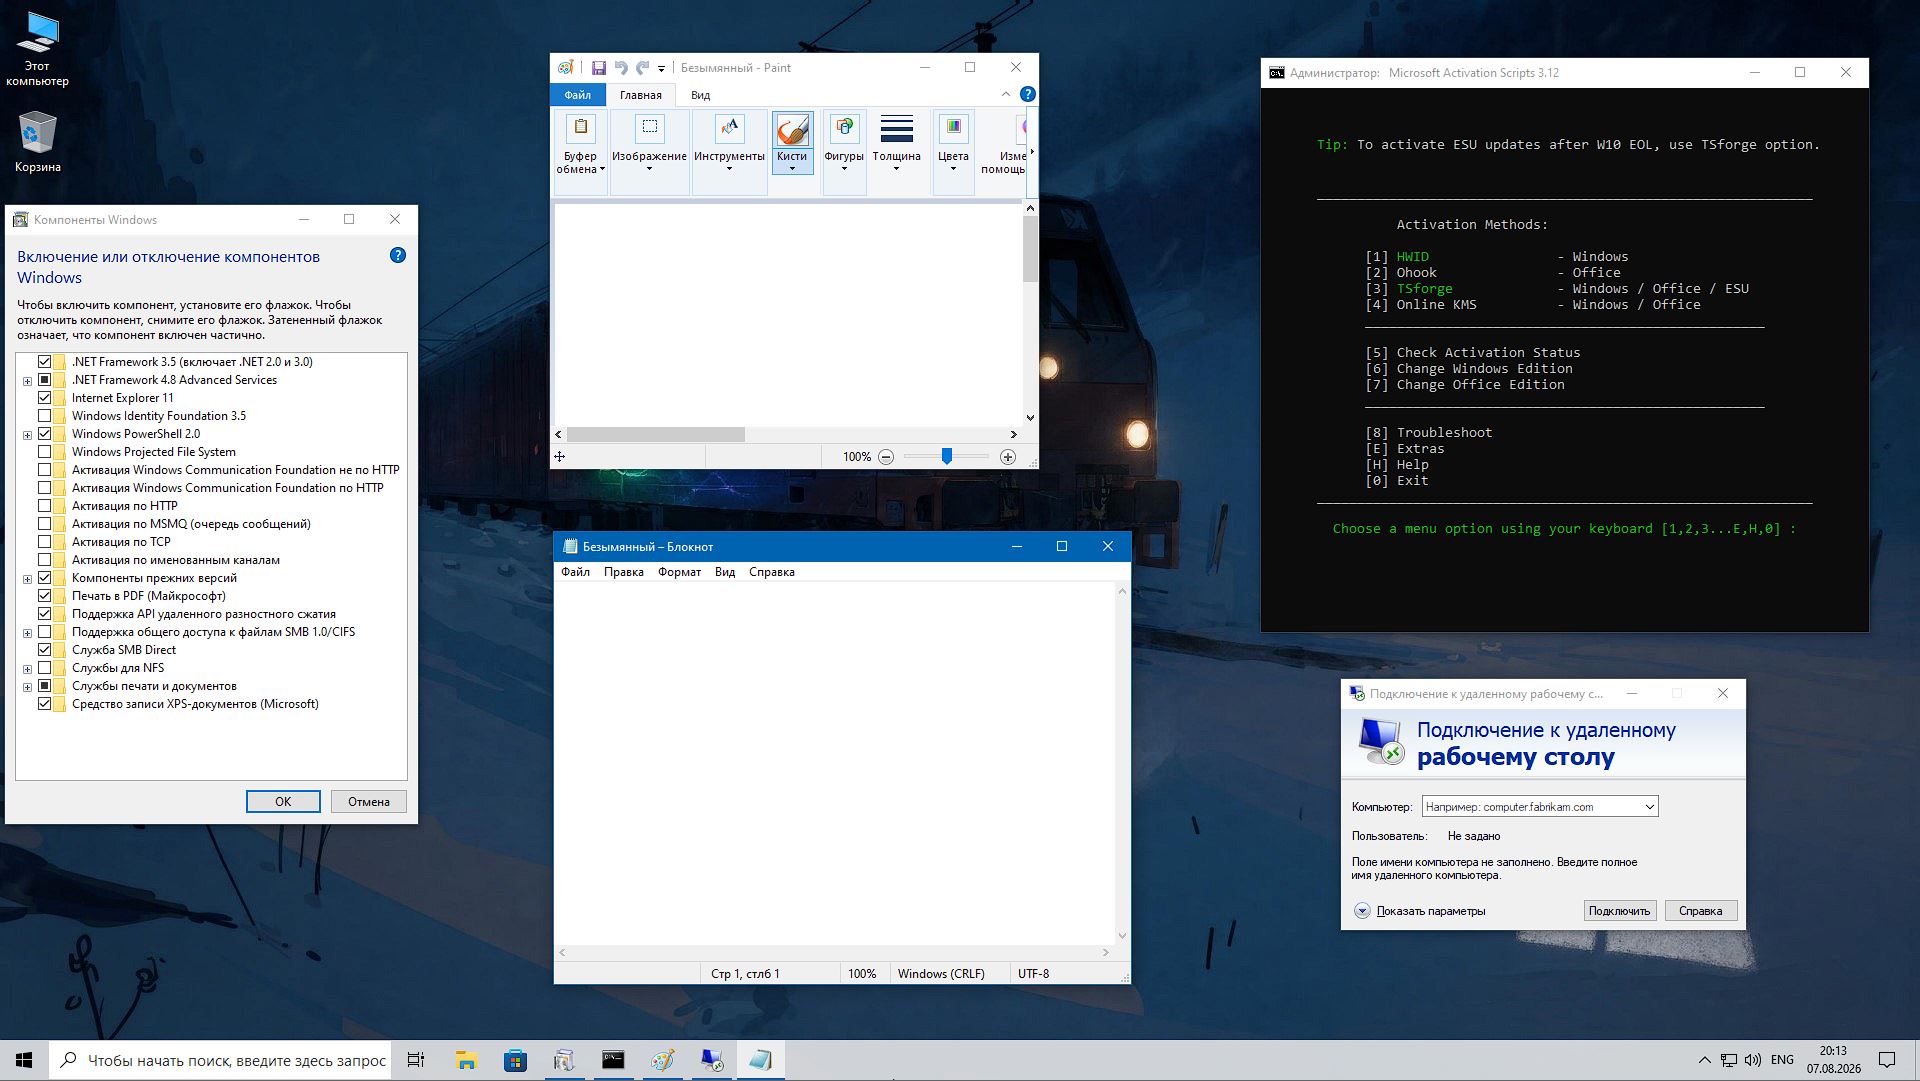Click the volume icon in system tray
Screen dimensions: 1920x1081
tap(1752, 1060)
